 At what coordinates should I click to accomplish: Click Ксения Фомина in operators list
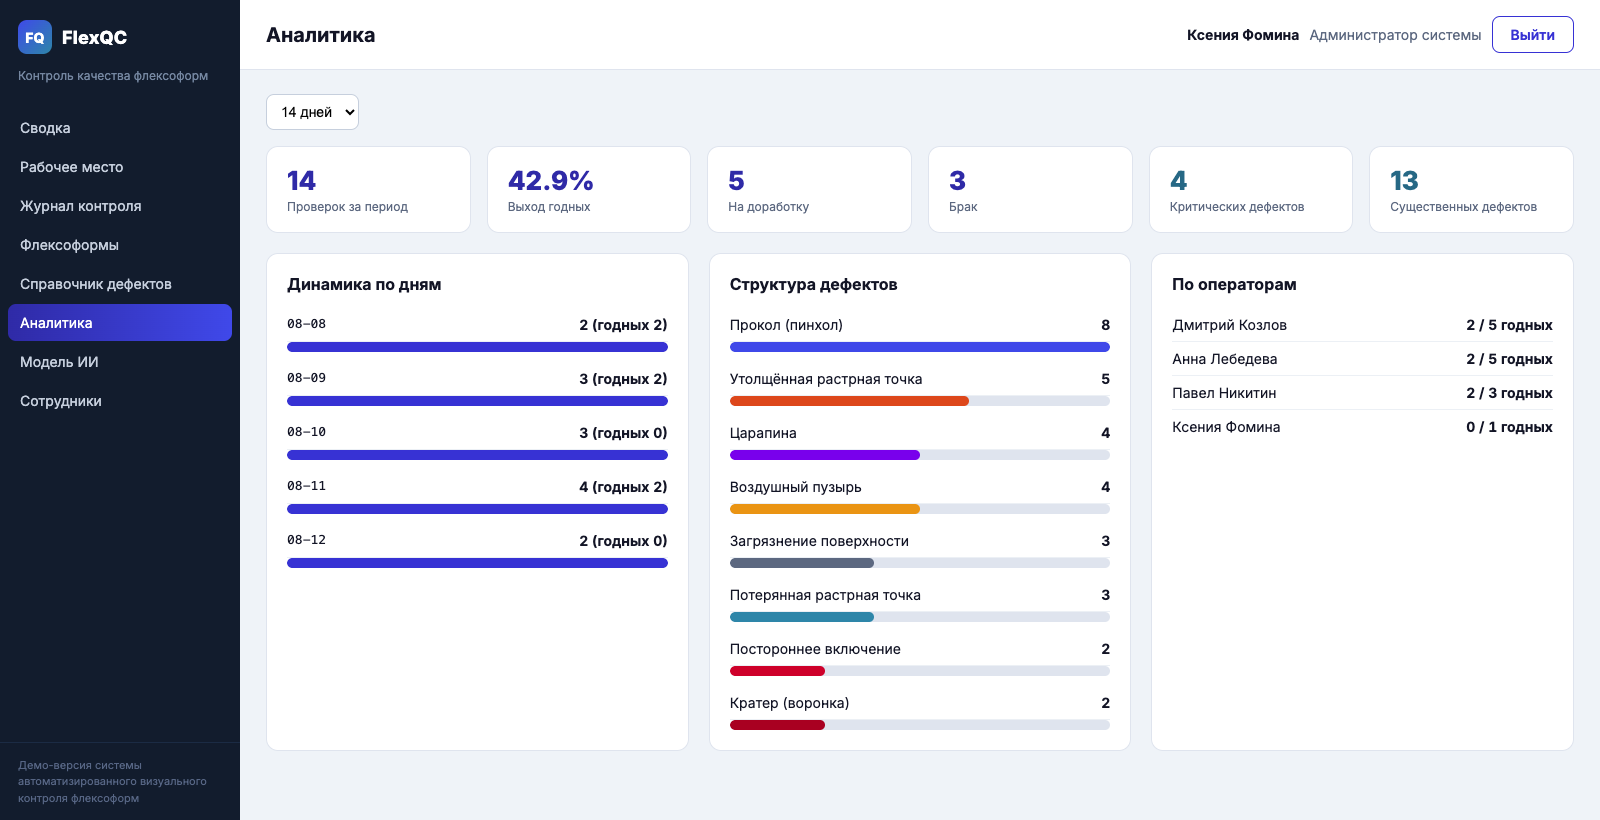[x=1362, y=427]
